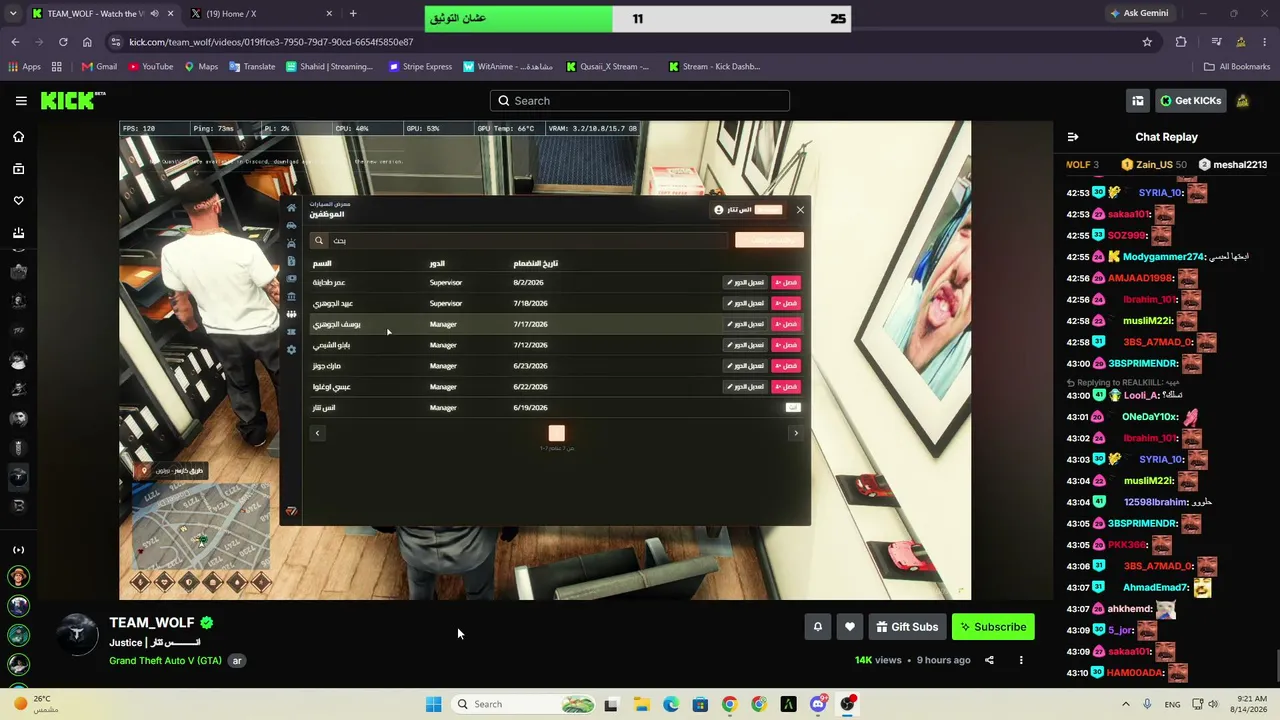Open the browser Extensions puzzle icon

pyautogui.click(x=1181, y=42)
